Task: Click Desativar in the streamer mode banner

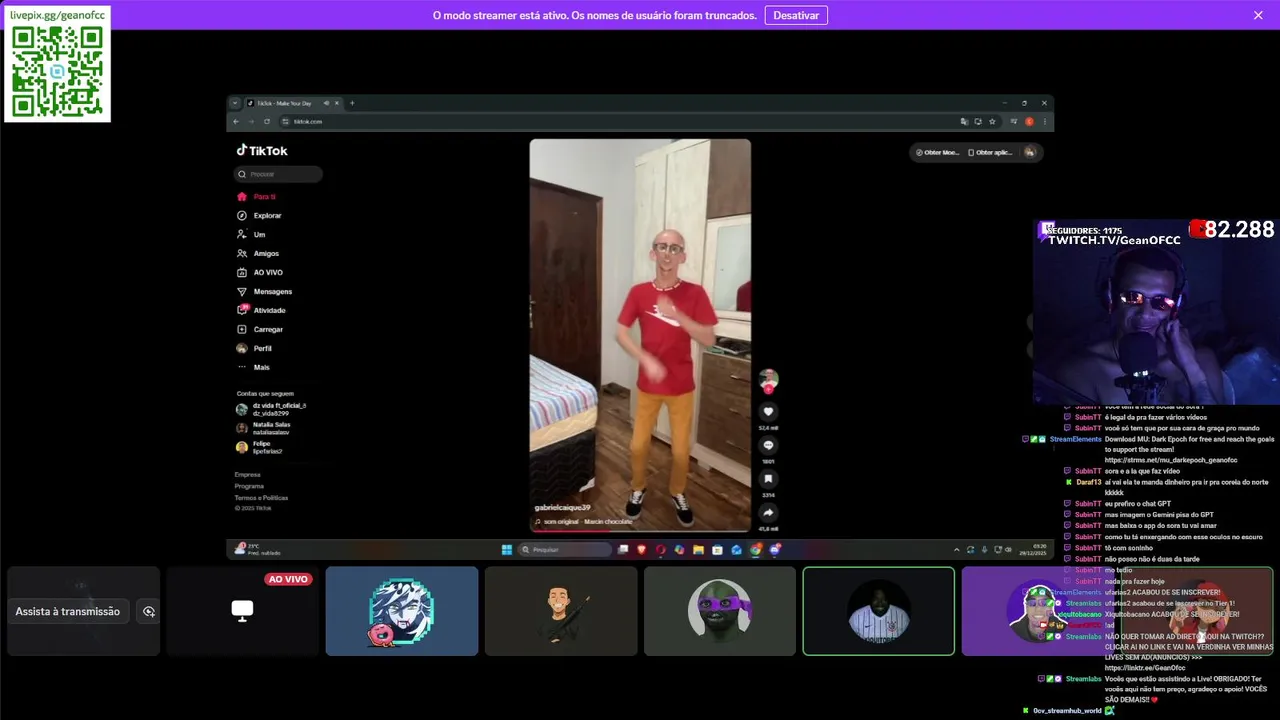Action: [796, 15]
